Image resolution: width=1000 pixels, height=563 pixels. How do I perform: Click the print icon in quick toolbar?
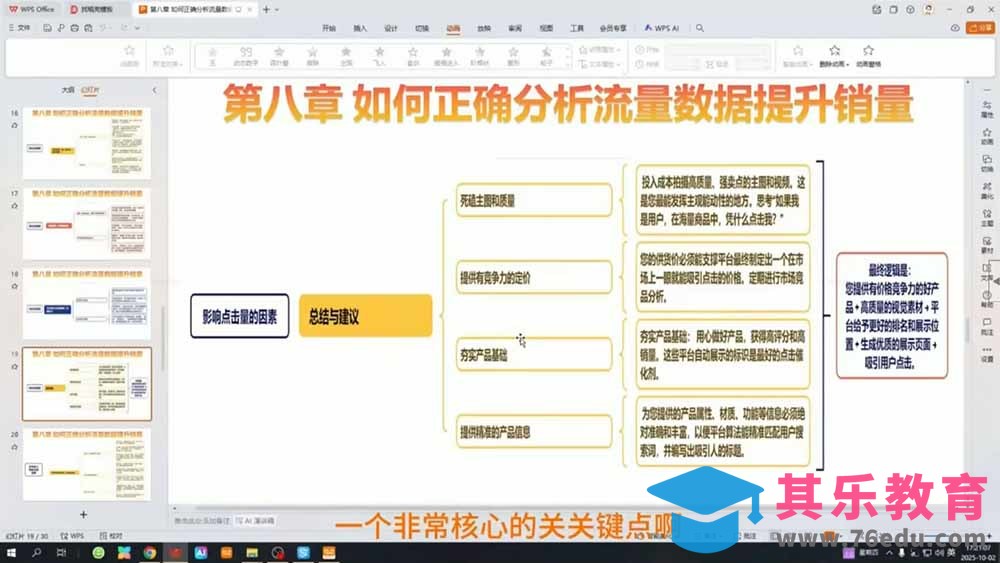coord(75,28)
